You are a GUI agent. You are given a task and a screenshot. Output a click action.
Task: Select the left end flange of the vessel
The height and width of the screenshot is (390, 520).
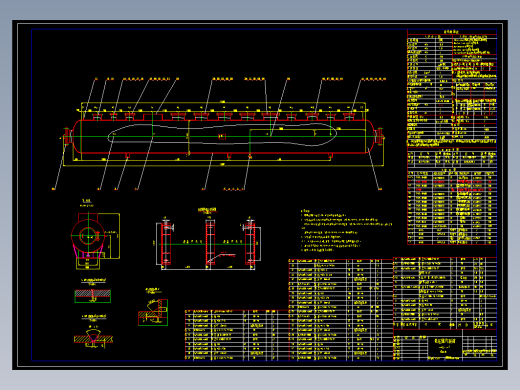[x=68, y=136]
